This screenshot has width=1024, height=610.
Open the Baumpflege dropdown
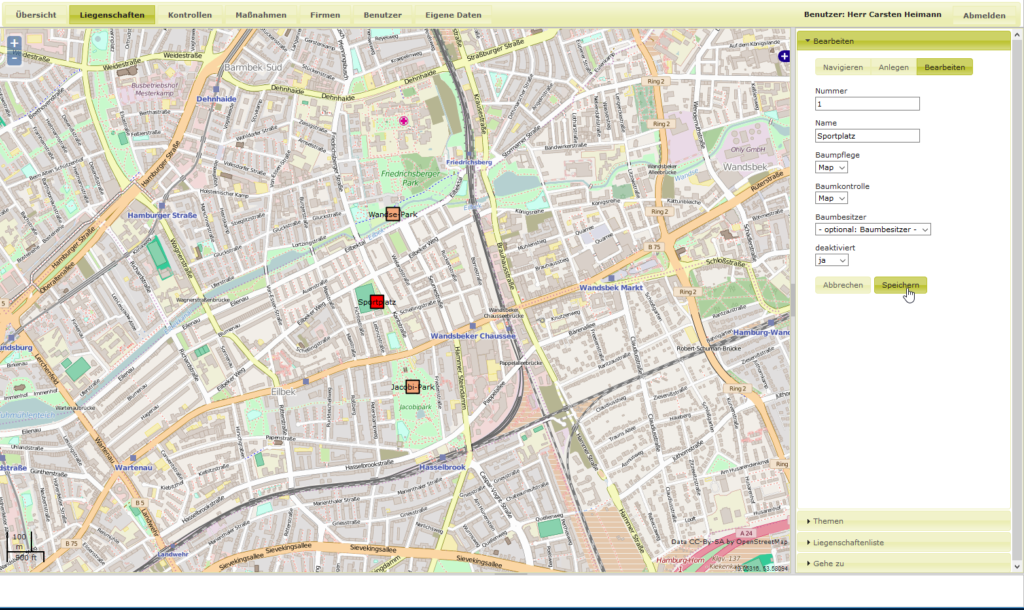(832, 168)
